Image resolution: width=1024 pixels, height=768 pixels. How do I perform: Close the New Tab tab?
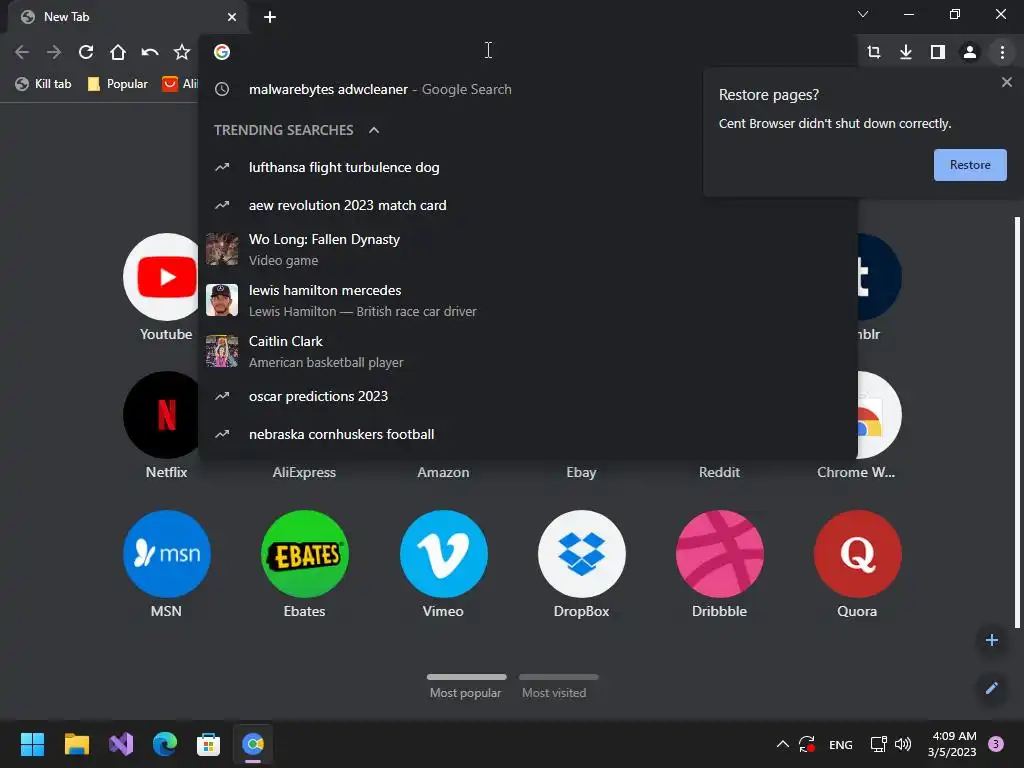232,17
